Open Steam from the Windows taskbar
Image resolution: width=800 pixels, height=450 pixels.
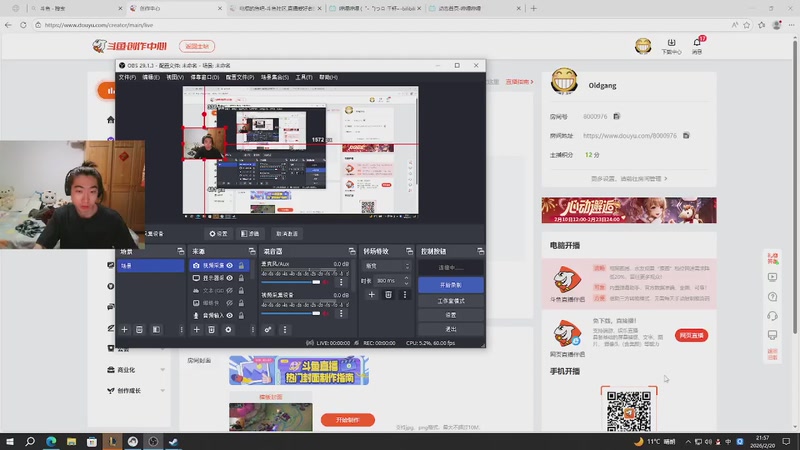(173, 441)
